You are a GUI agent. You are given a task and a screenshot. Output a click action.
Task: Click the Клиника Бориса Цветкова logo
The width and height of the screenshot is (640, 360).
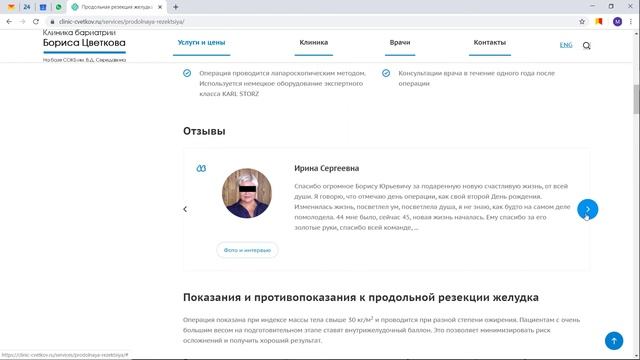(84, 46)
